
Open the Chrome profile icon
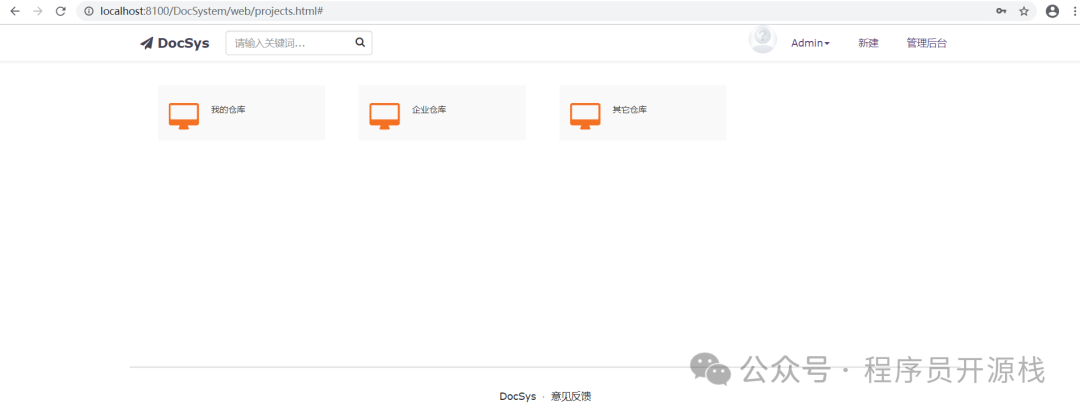1052,11
